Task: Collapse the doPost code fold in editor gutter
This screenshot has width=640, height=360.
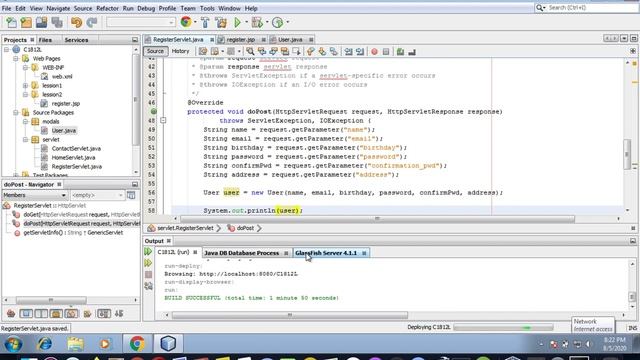Action: coord(163,120)
